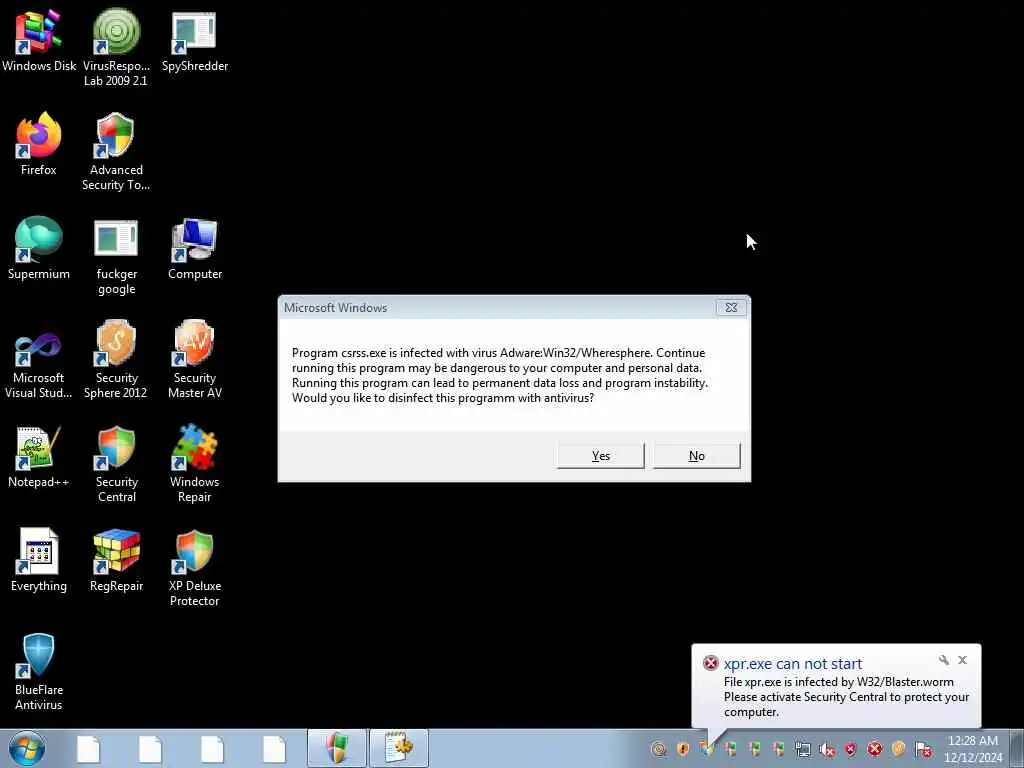Image resolution: width=1024 pixels, height=768 pixels.
Task: Open the RegRepair cube icon
Action: pos(116,560)
